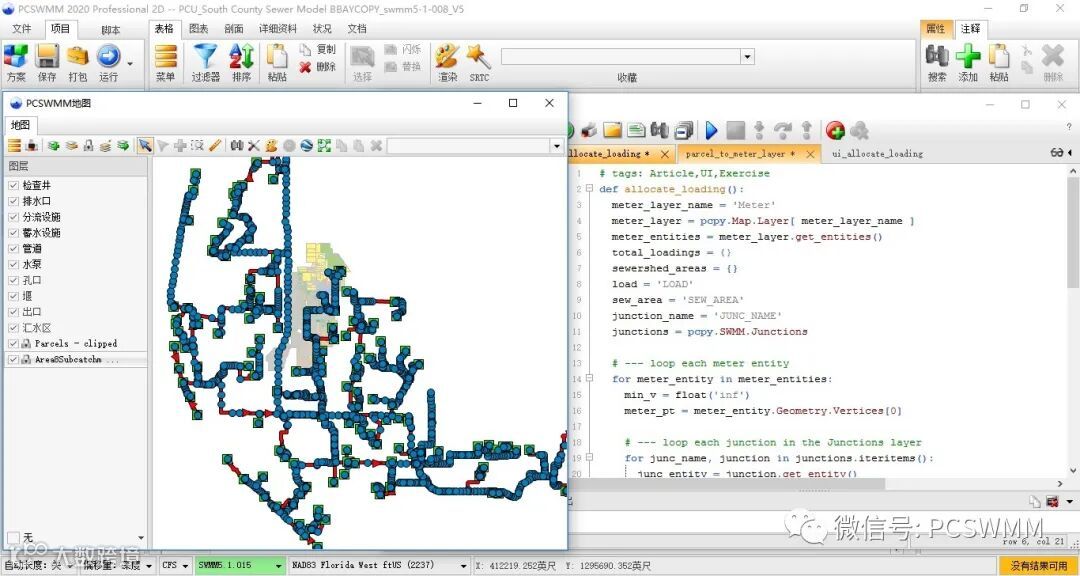Open the 渲染 render palette tool
This screenshot has width=1080, height=576.
click(447, 58)
